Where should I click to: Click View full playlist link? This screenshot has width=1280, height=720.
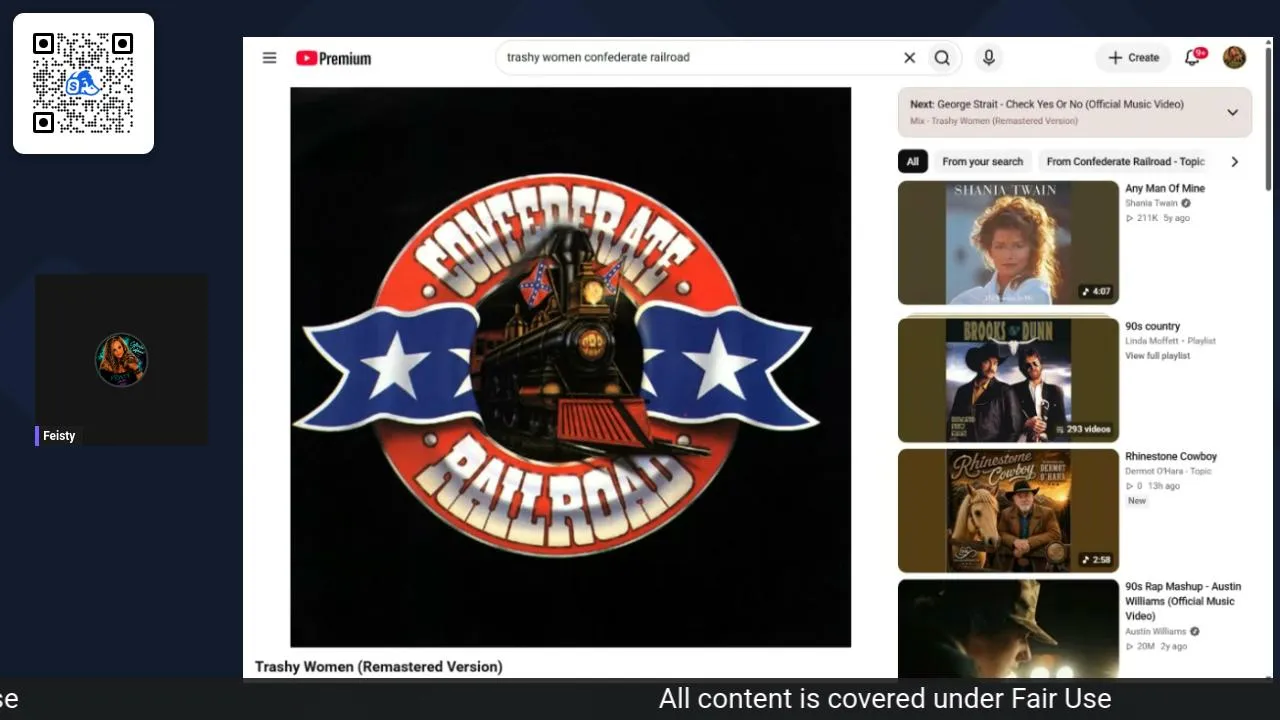pos(1157,356)
